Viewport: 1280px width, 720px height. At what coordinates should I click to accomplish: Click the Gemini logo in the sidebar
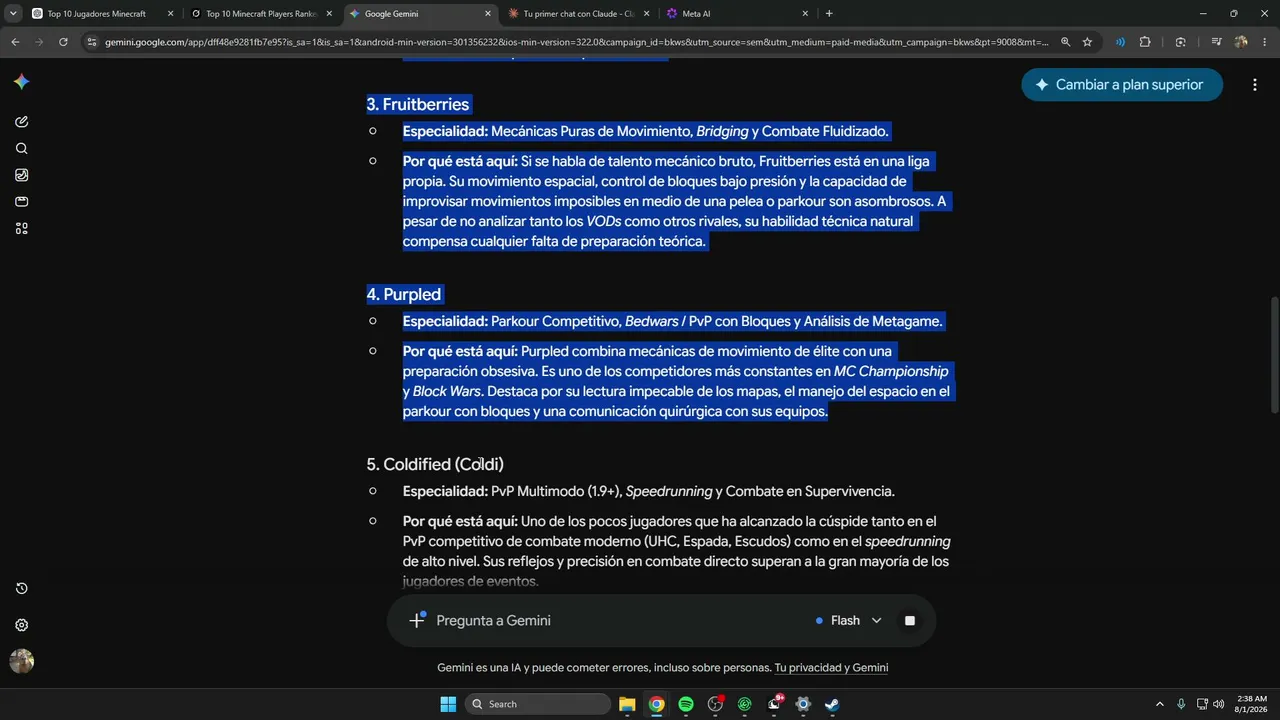[21, 82]
